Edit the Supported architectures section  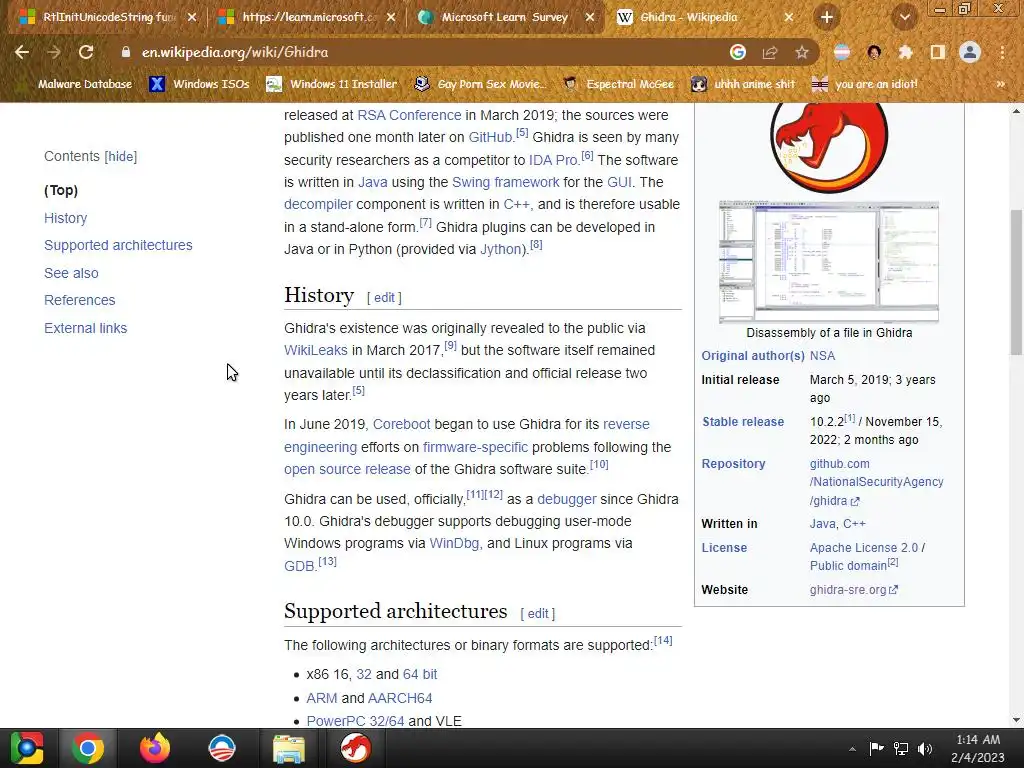tap(537, 614)
